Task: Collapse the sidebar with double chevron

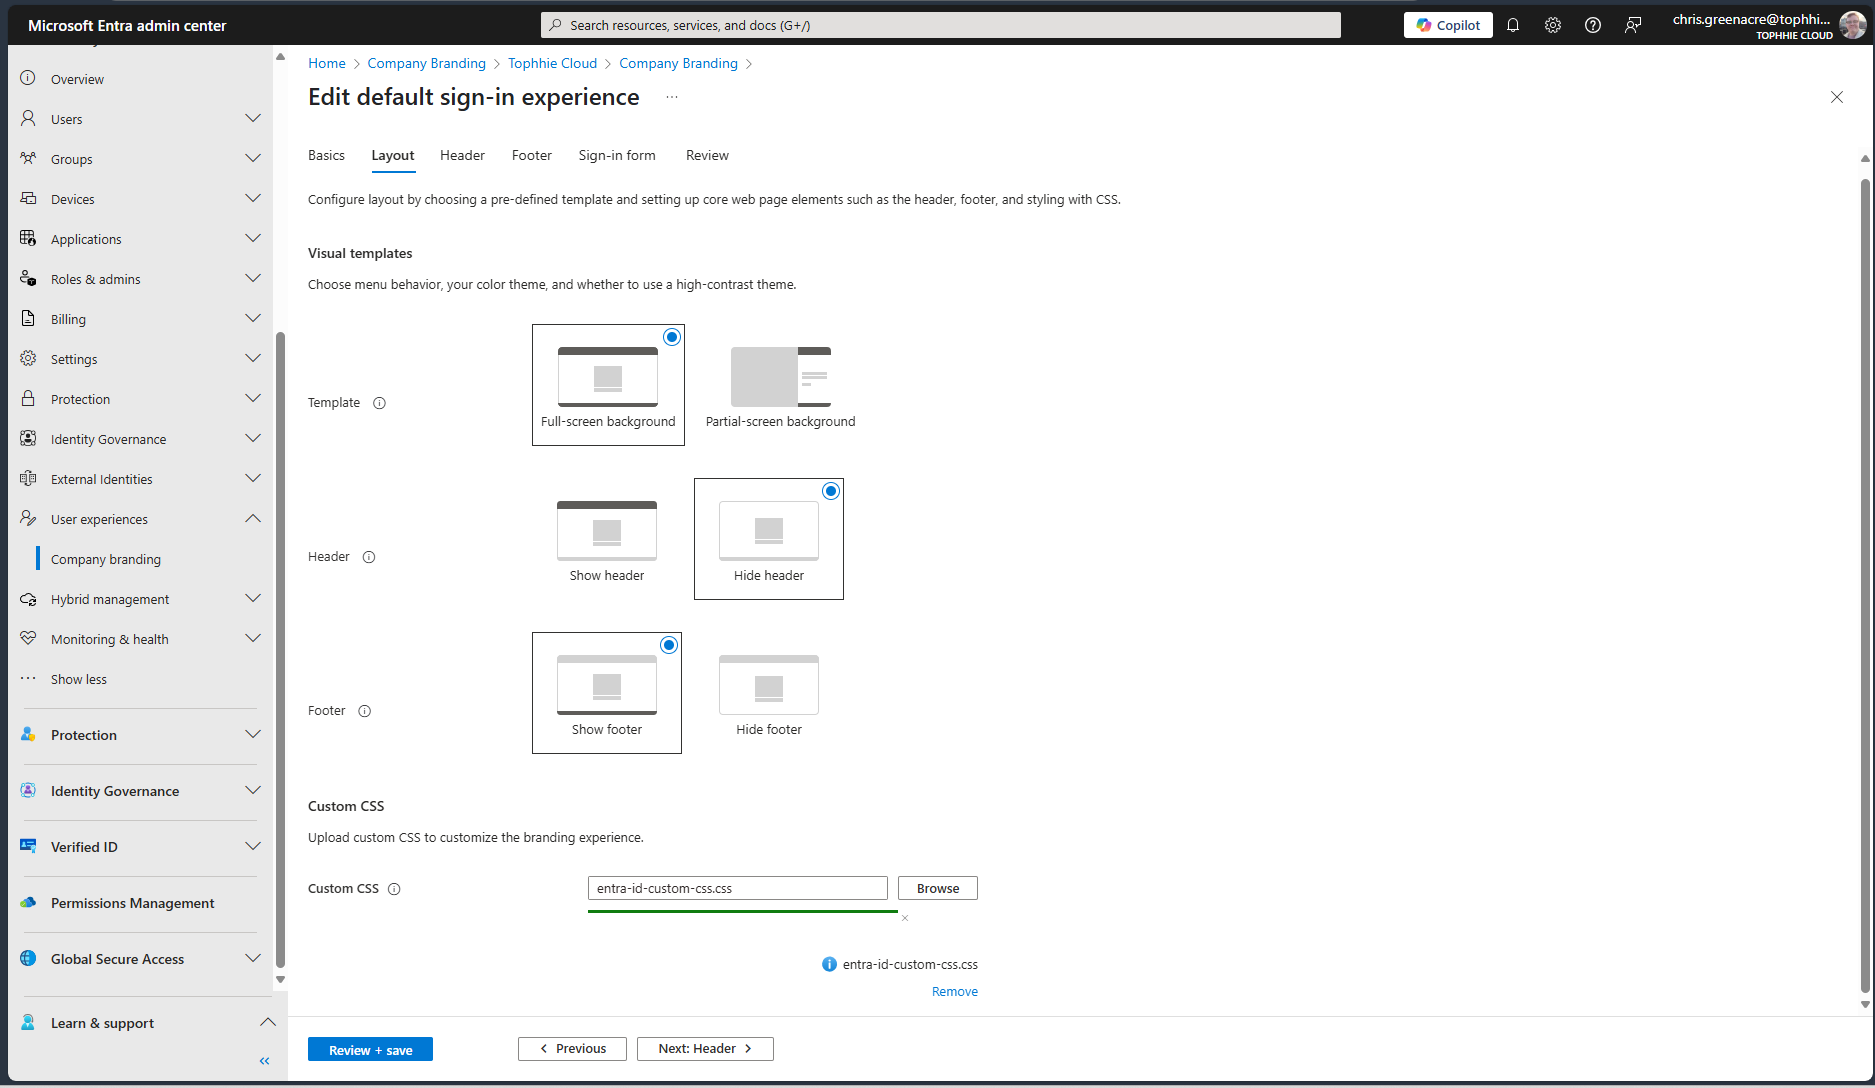Action: 265,1061
